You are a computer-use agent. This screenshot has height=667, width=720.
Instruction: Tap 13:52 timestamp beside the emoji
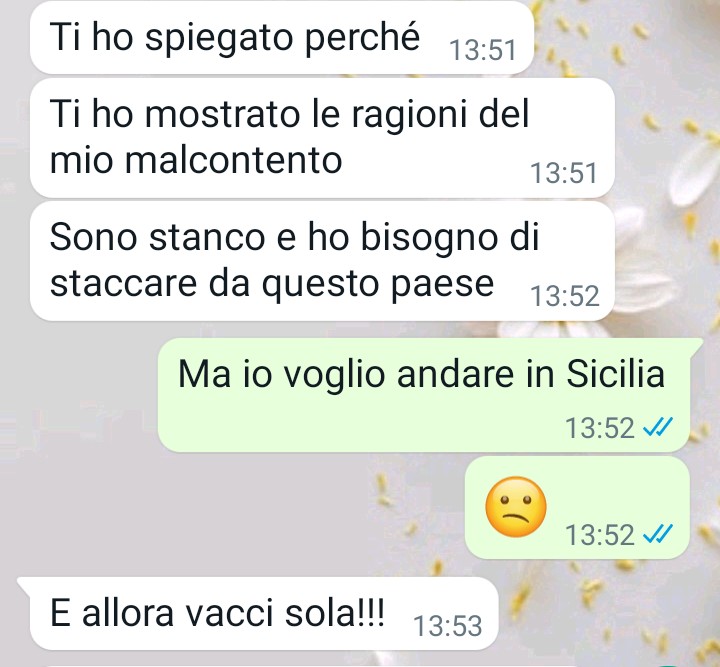(x=600, y=535)
